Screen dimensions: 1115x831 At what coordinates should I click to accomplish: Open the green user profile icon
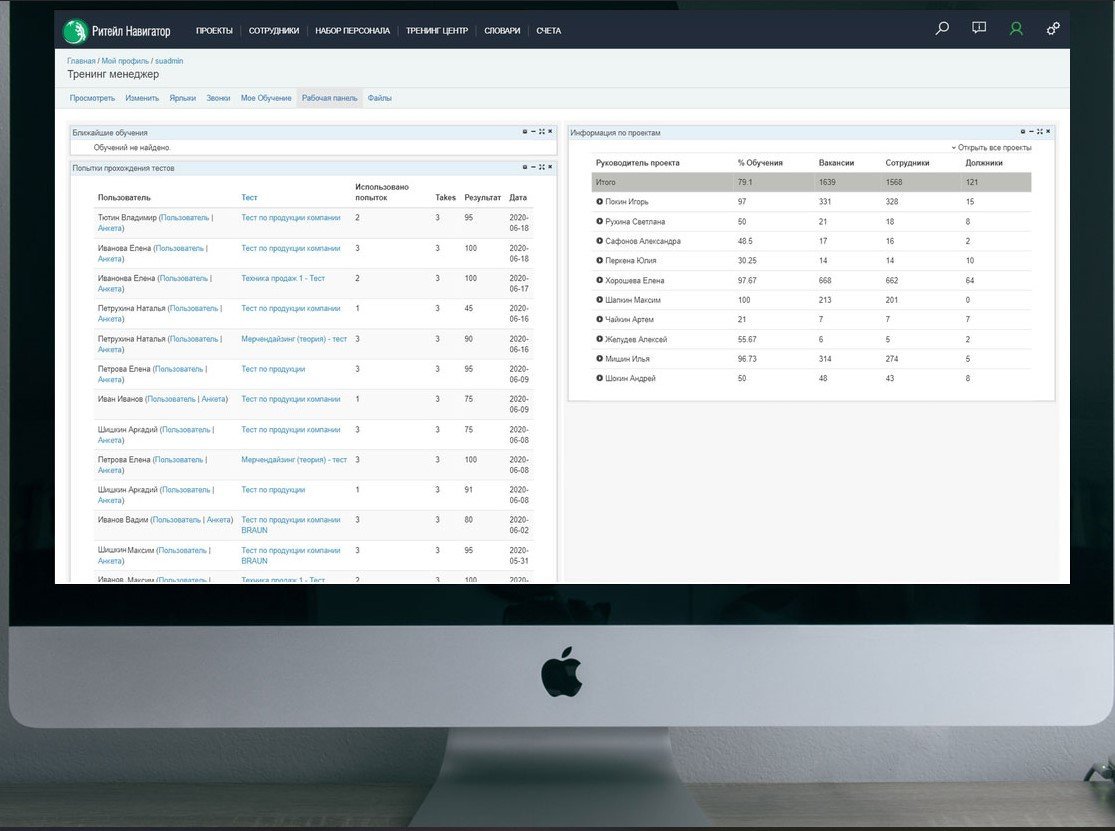point(1016,28)
